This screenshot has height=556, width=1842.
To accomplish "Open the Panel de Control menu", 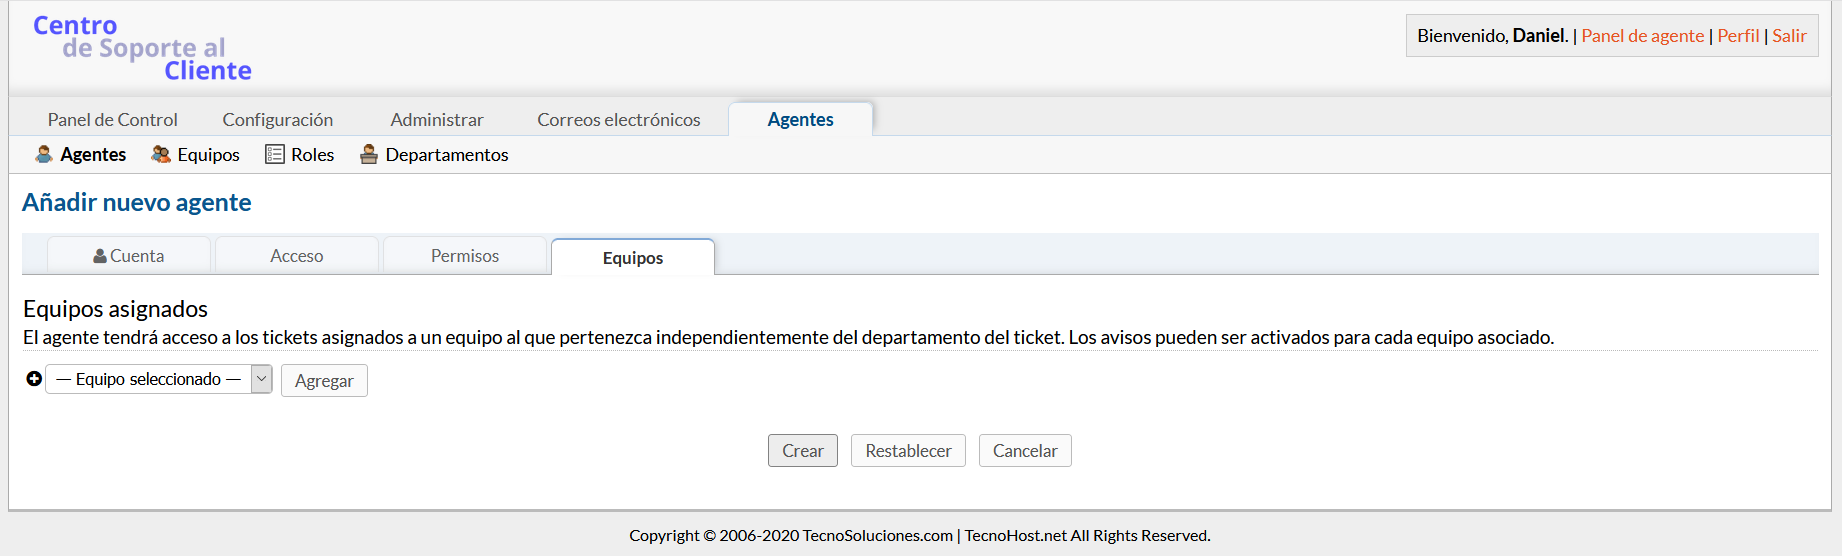I will tap(113, 120).
